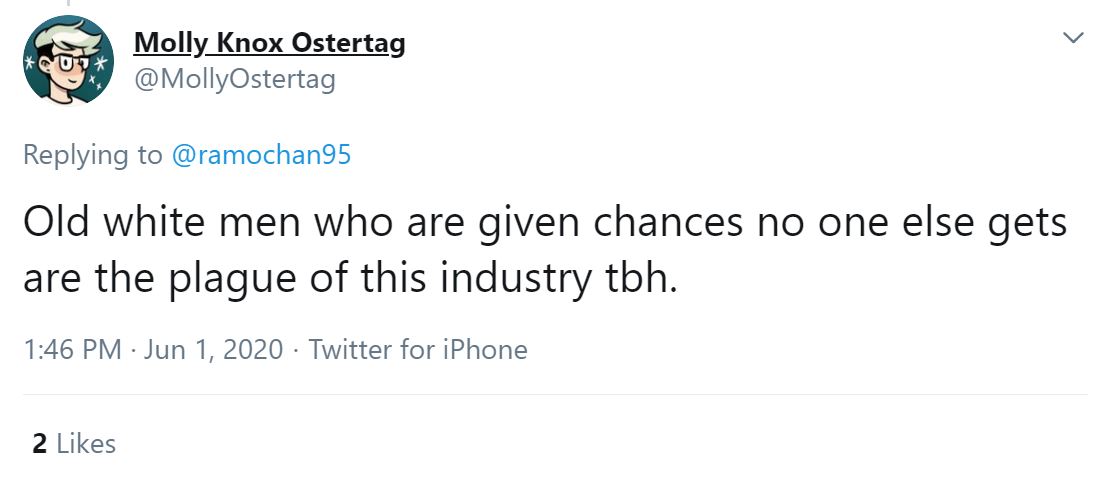Click the 1:46 PM time stamp
Screen dimensions: 1116x482
(72, 349)
